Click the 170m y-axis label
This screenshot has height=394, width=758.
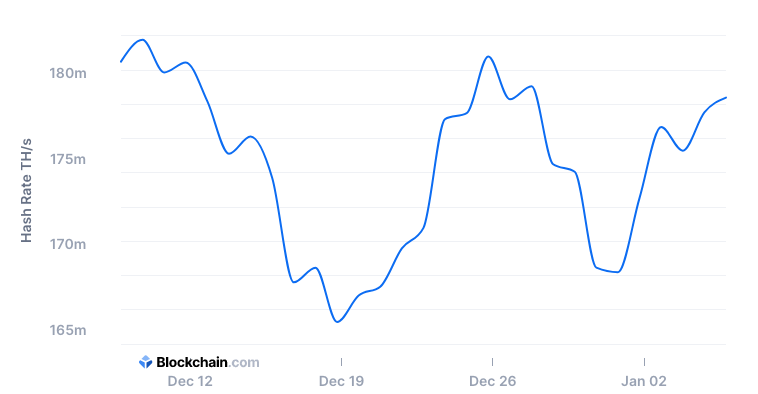(x=68, y=244)
